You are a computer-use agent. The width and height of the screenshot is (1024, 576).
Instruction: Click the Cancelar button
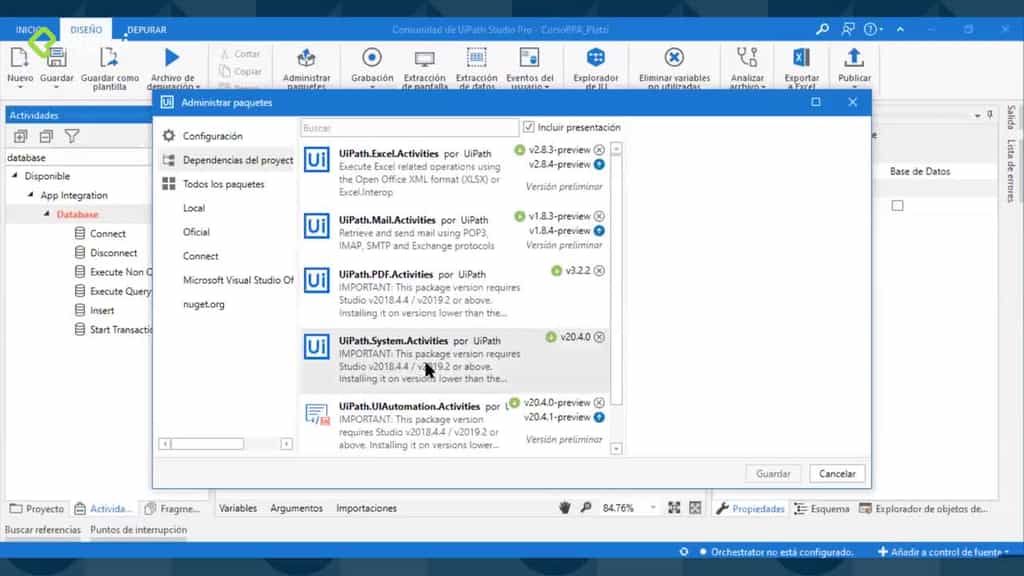click(x=837, y=473)
